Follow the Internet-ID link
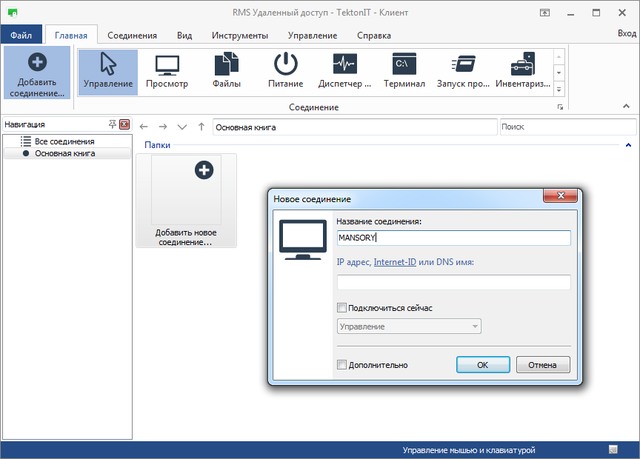 tap(397, 262)
